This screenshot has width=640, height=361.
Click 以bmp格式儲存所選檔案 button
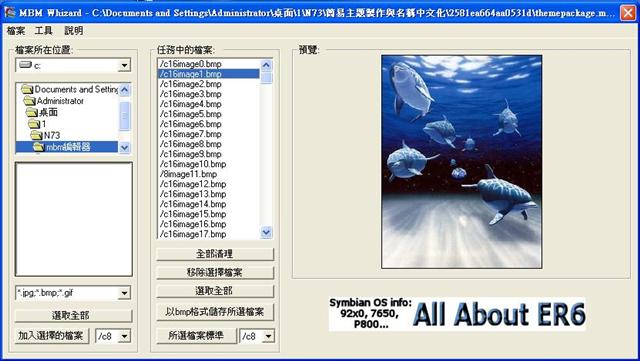[215, 312]
